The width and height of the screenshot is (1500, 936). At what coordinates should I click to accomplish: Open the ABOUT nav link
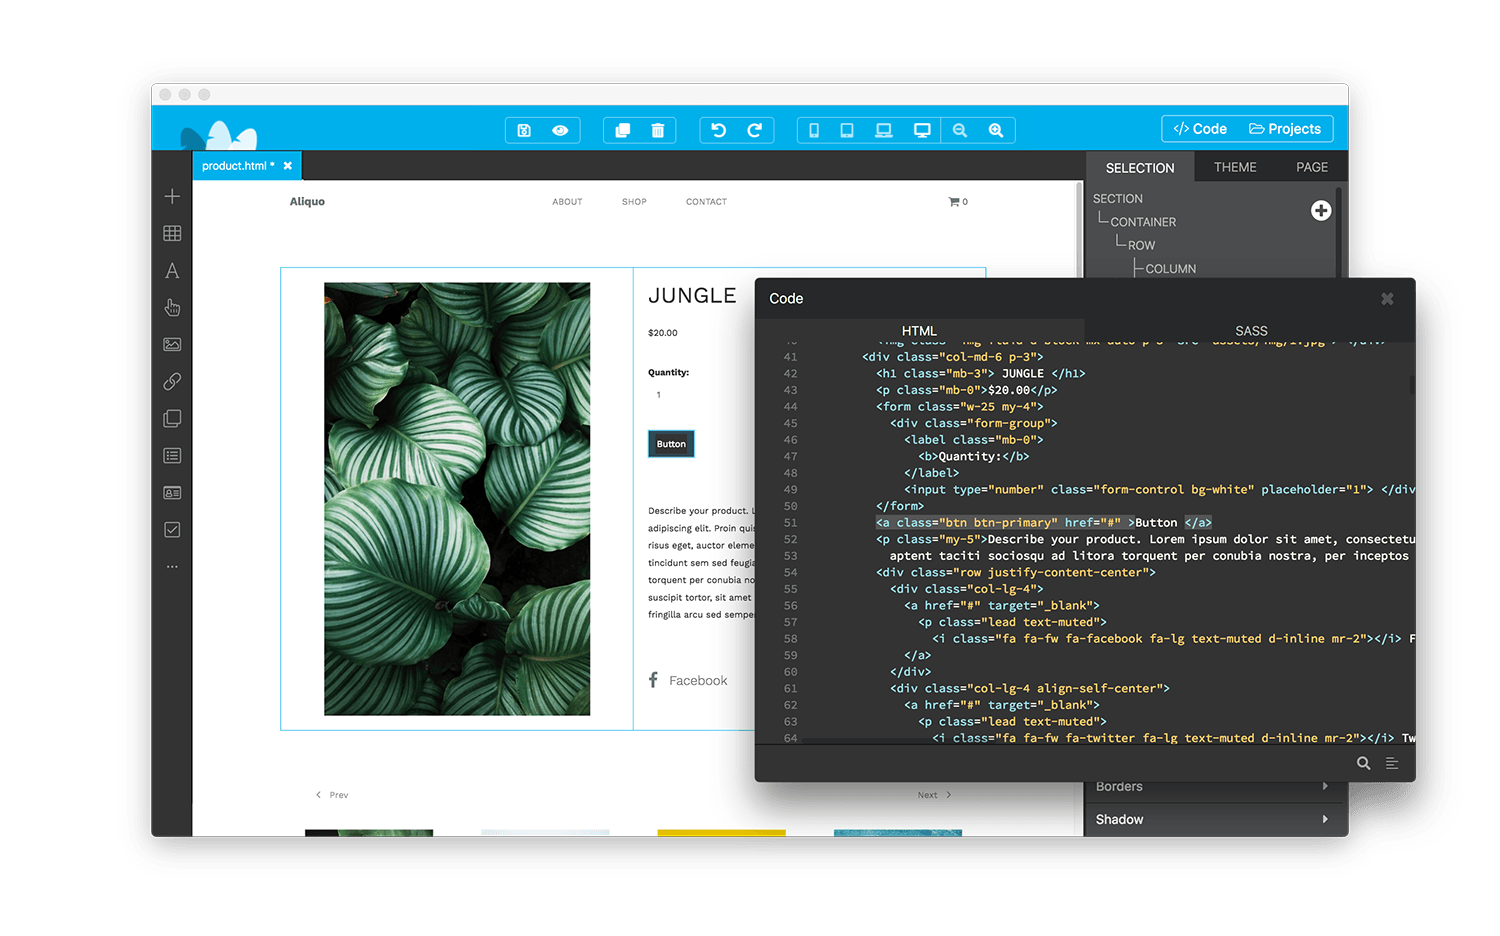(x=567, y=202)
